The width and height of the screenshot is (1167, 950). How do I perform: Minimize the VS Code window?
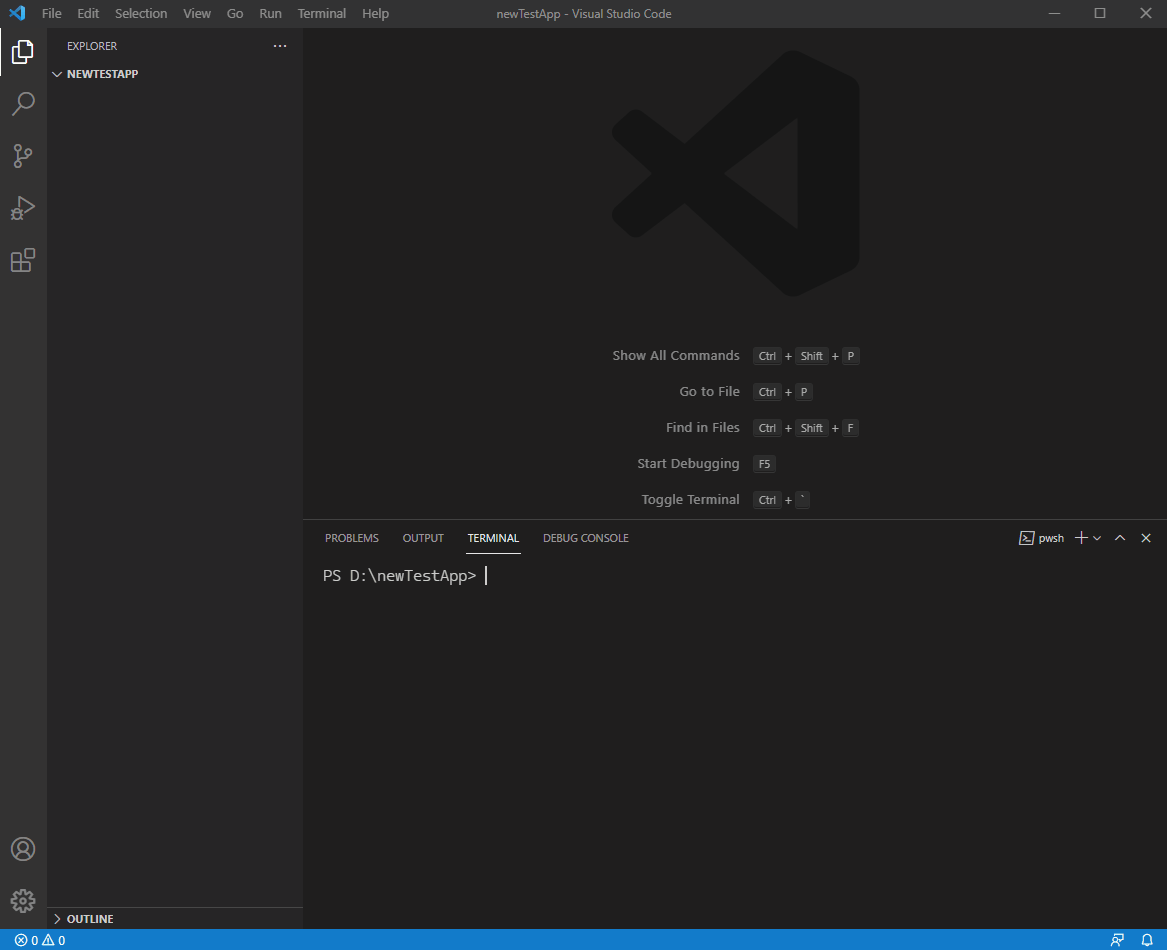pyautogui.click(x=1054, y=13)
